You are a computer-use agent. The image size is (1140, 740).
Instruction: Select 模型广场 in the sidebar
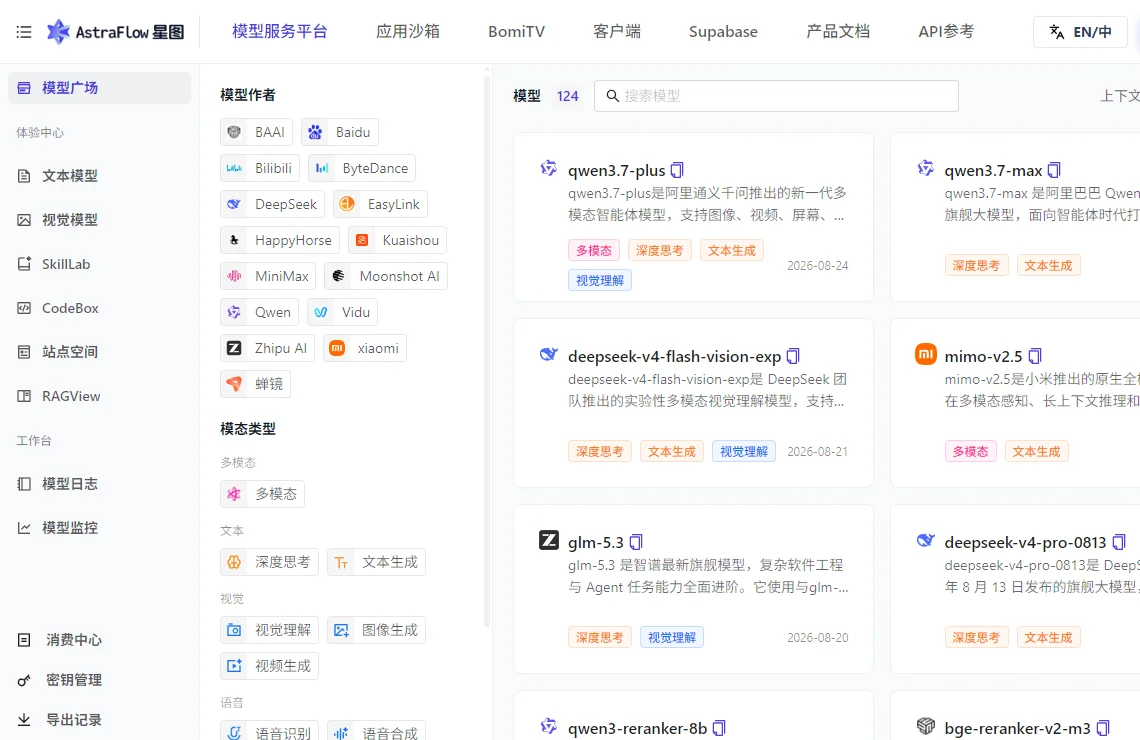pos(100,88)
